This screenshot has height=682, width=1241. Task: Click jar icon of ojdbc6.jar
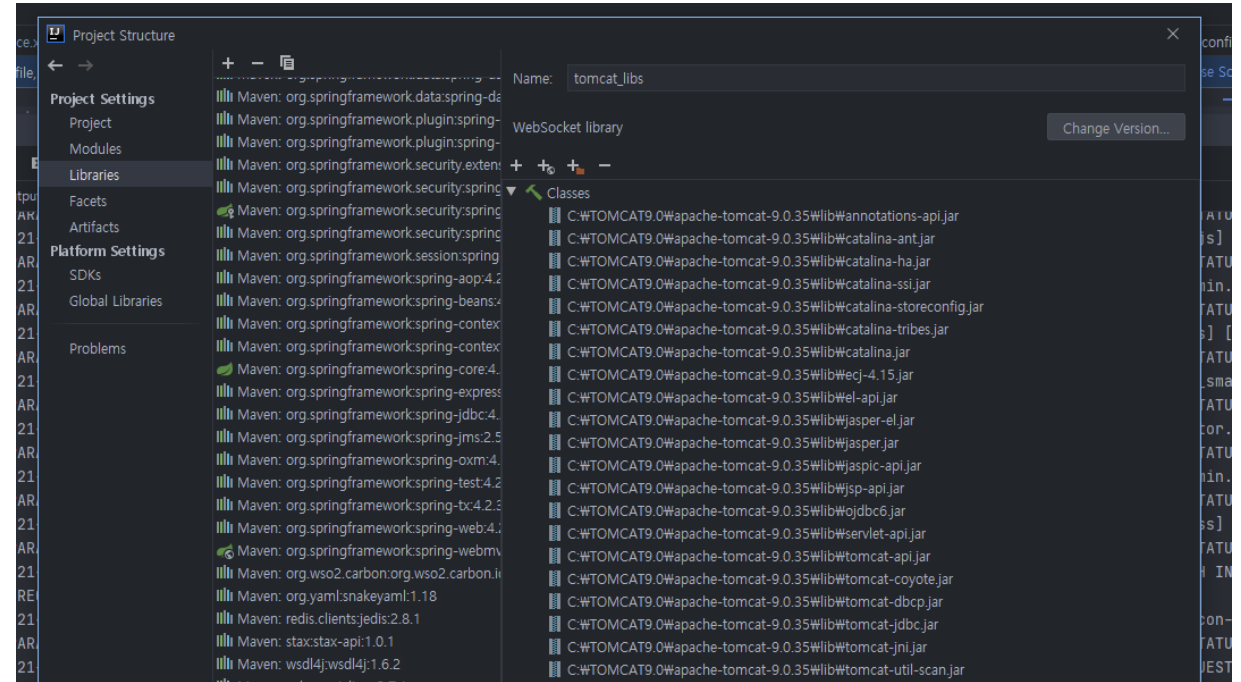(555, 511)
